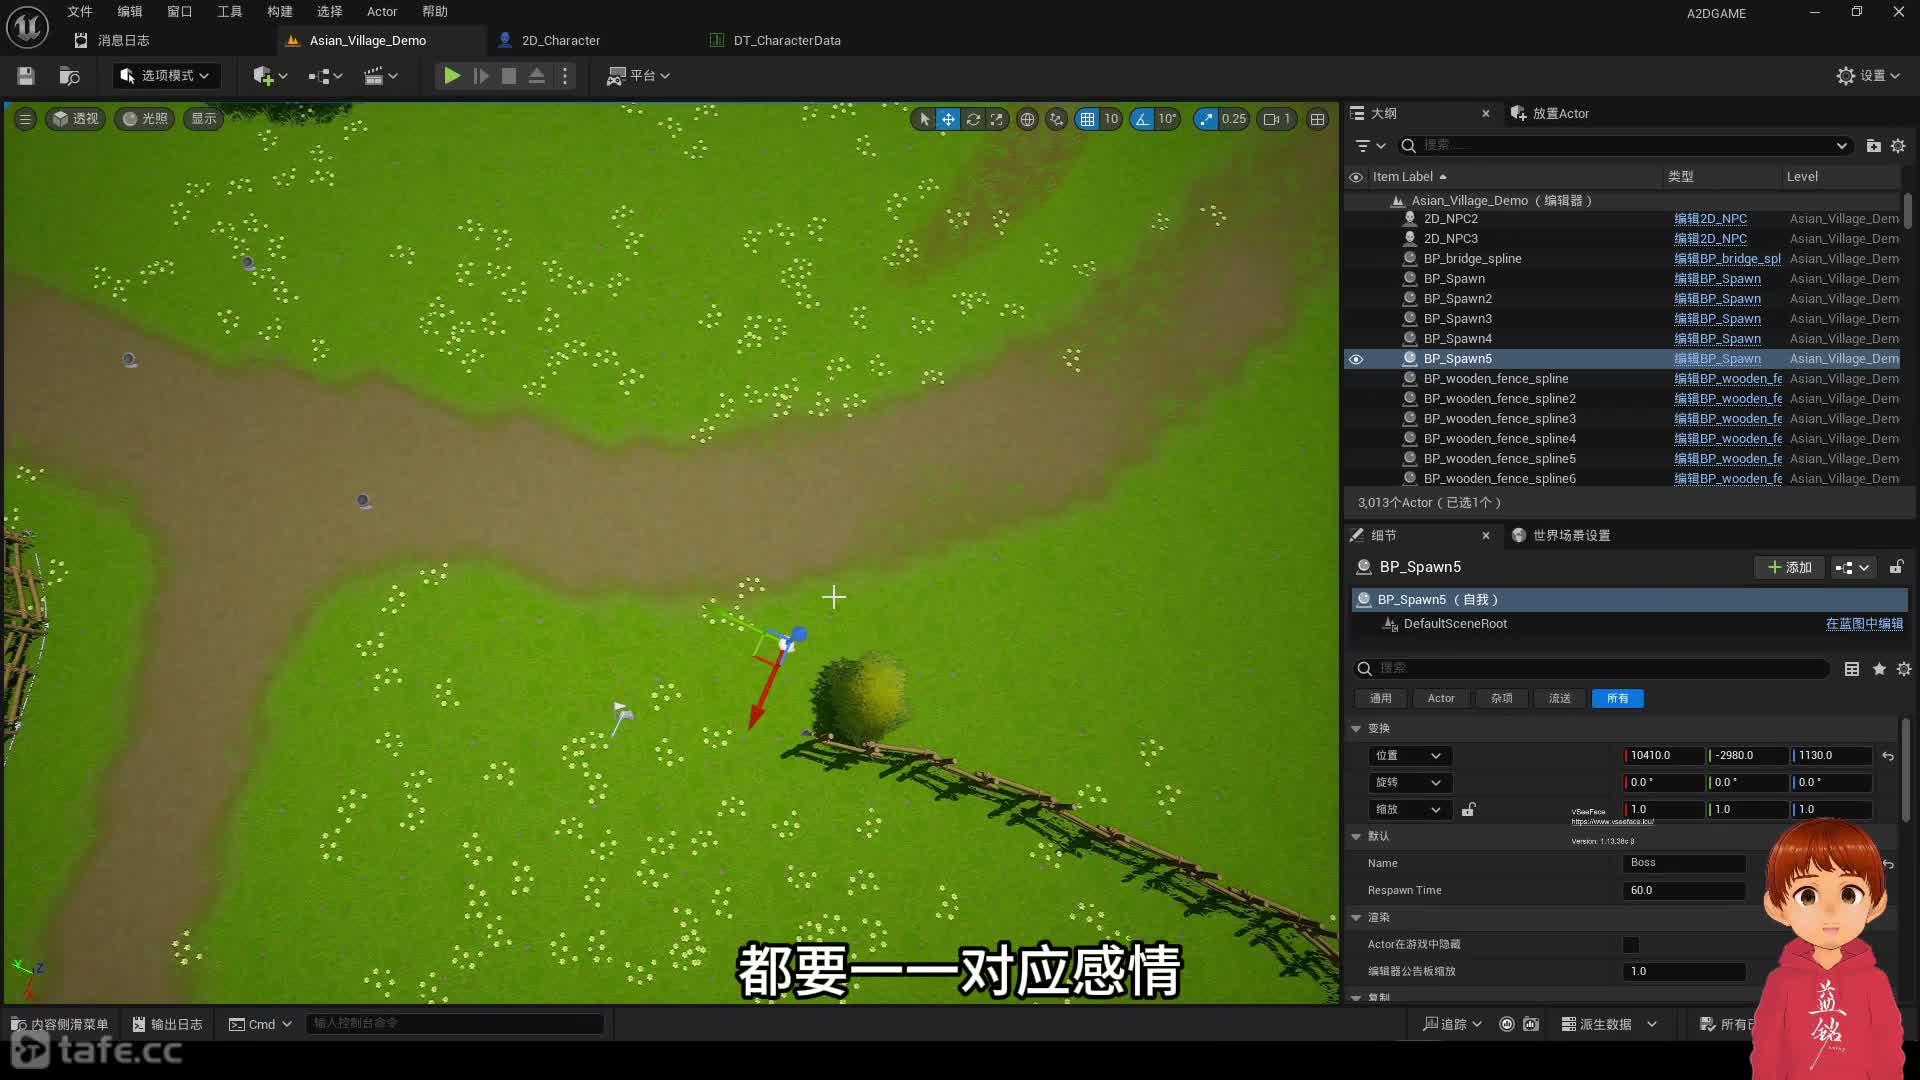Create new folder in outliner
This screenshot has height=1080, width=1920.
coord(1874,146)
